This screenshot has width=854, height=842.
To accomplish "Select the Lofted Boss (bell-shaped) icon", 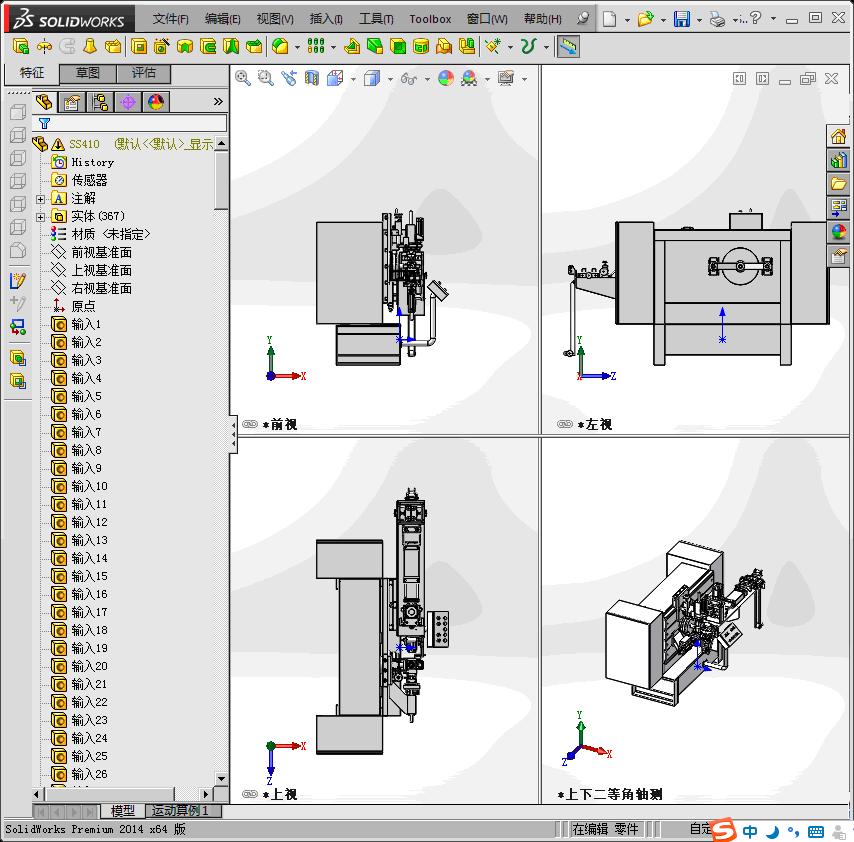I will pyautogui.click(x=90, y=47).
